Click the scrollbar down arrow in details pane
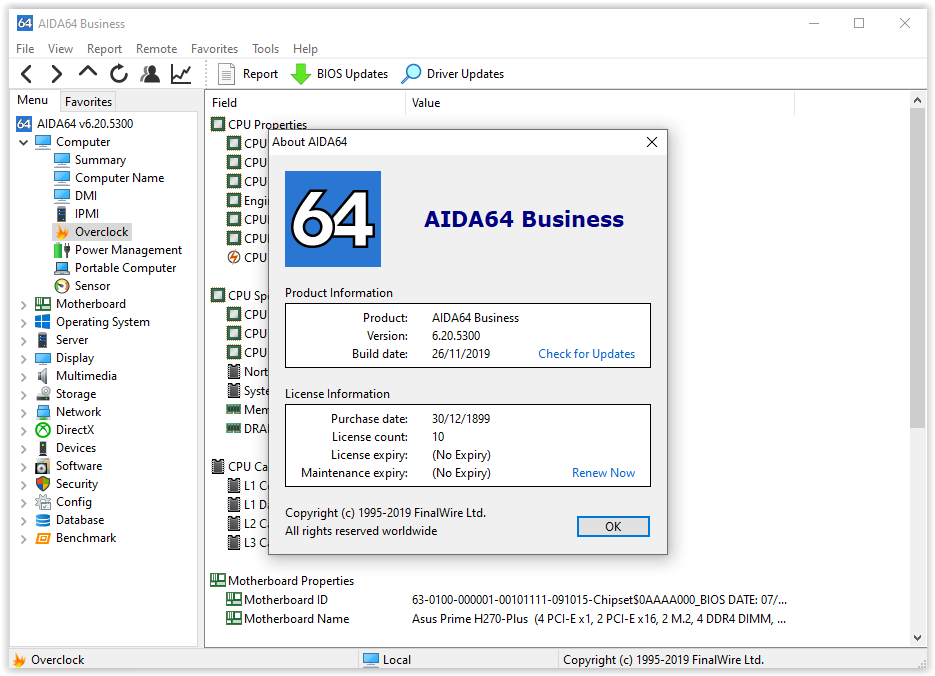Screen dimensions: 935x676 pyautogui.click(x=917, y=637)
